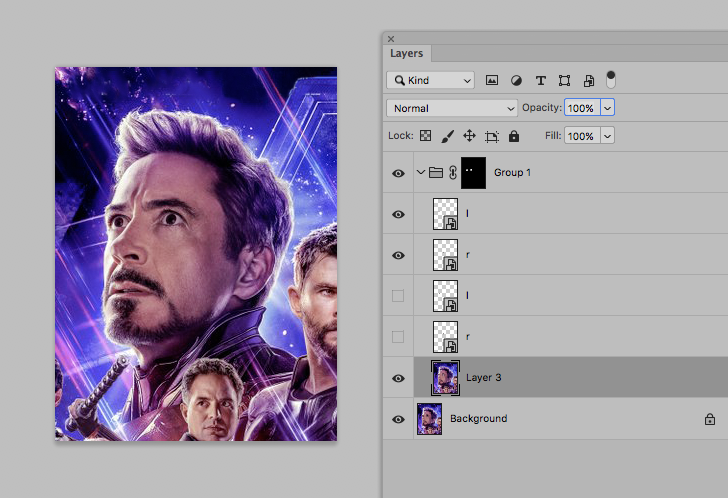Hide the first visible 'r' smart object layer

[398, 255]
